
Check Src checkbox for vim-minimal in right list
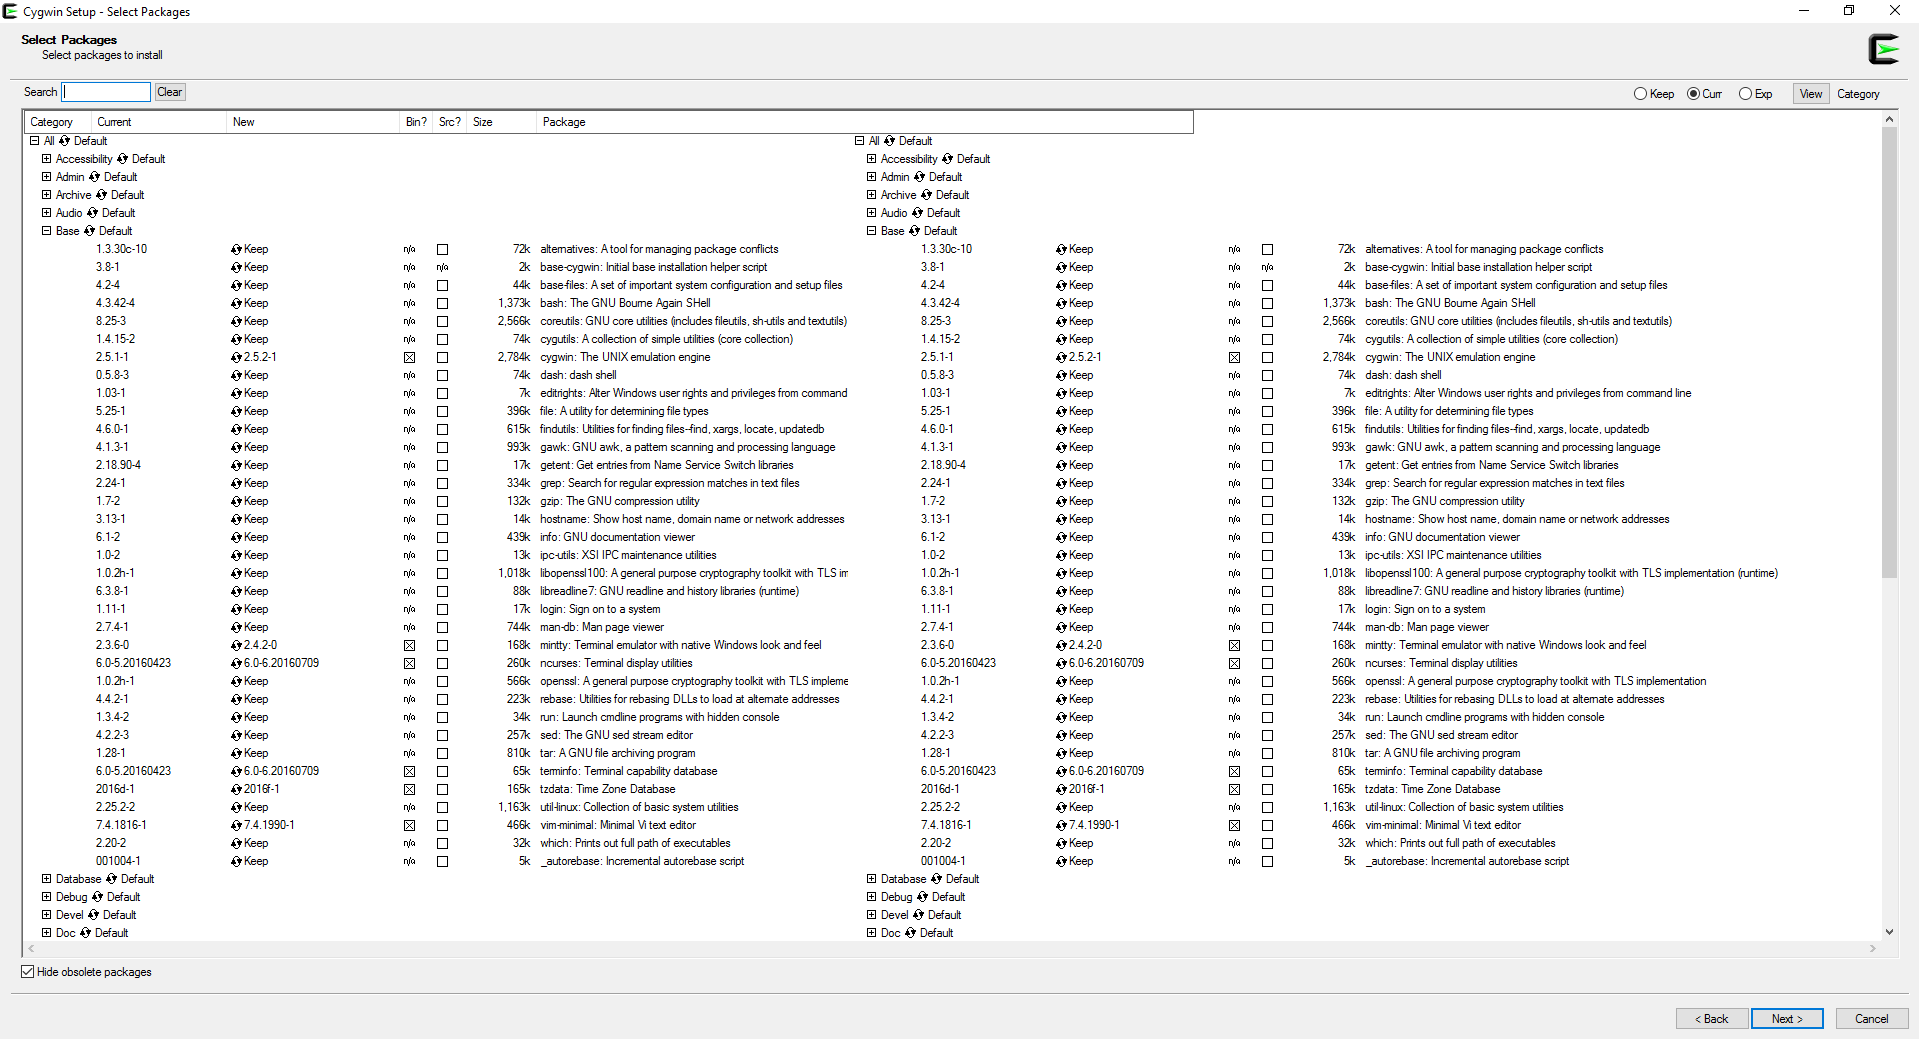[1267, 825]
